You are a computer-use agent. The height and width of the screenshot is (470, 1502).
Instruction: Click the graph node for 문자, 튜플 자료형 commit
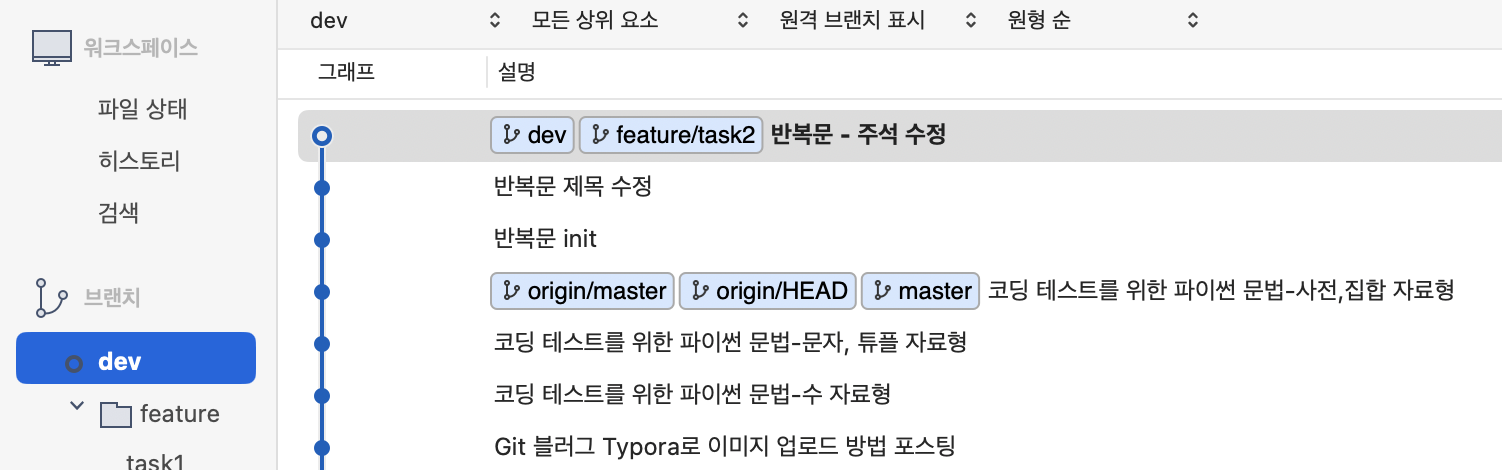pos(321,344)
